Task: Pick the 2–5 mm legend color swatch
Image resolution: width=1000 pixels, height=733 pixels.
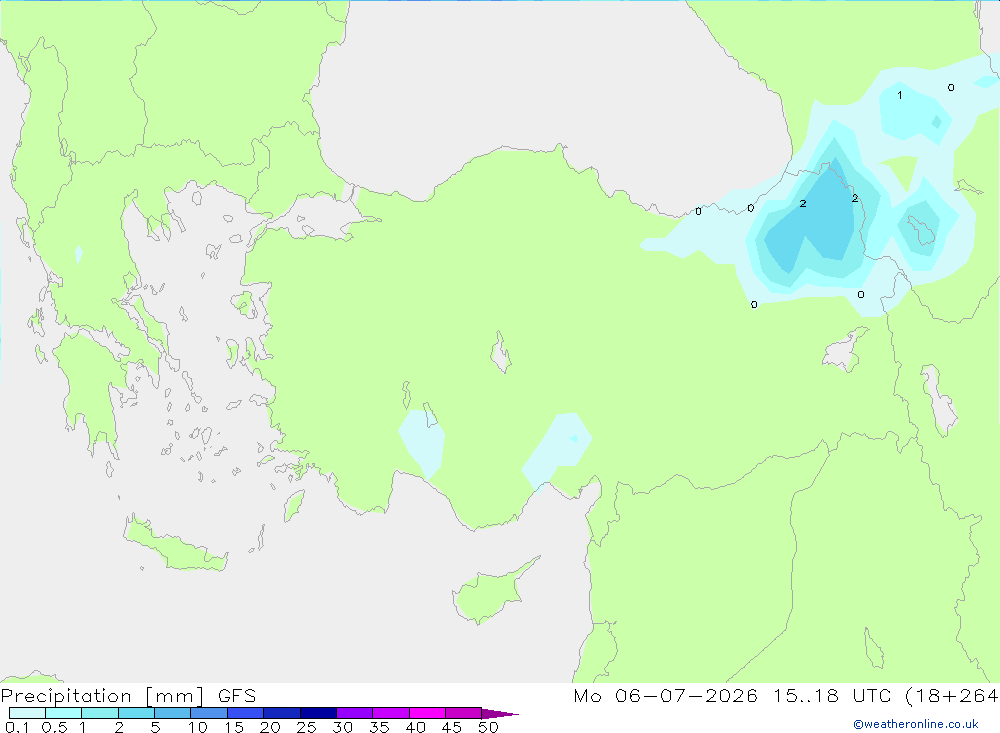Action: coord(136,713)
